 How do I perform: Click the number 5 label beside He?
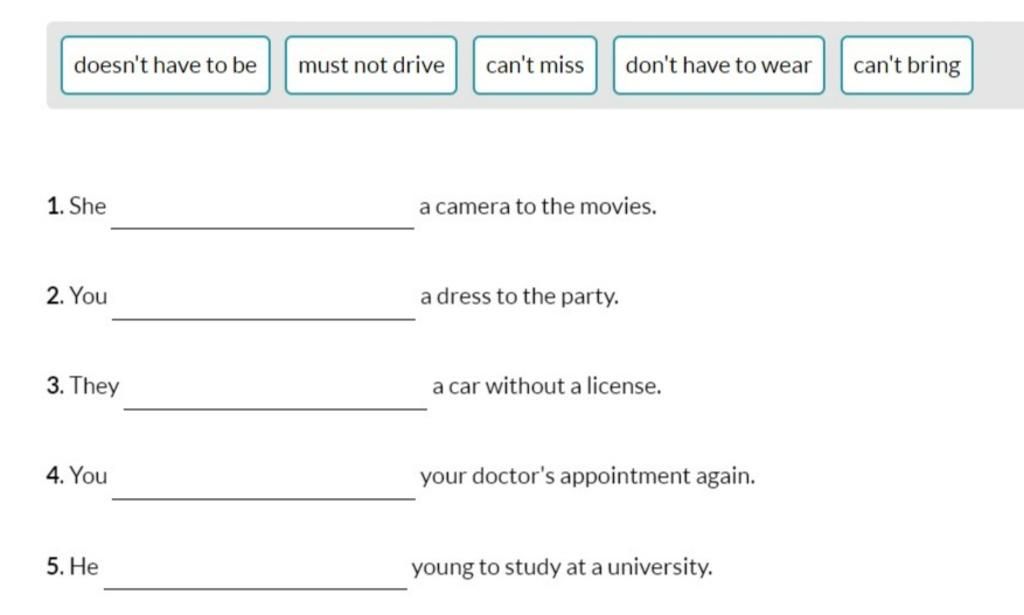coord(55,566)
